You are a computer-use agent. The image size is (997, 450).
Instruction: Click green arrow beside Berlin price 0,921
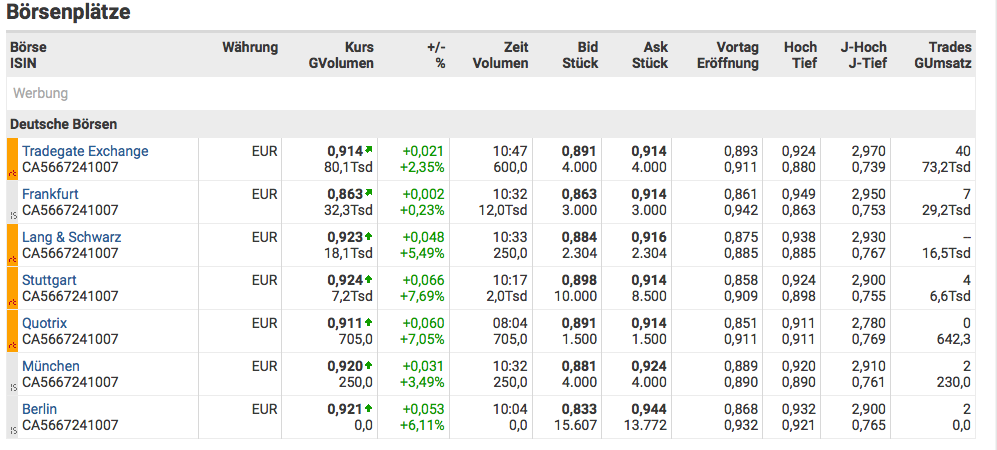click(369, 409)
